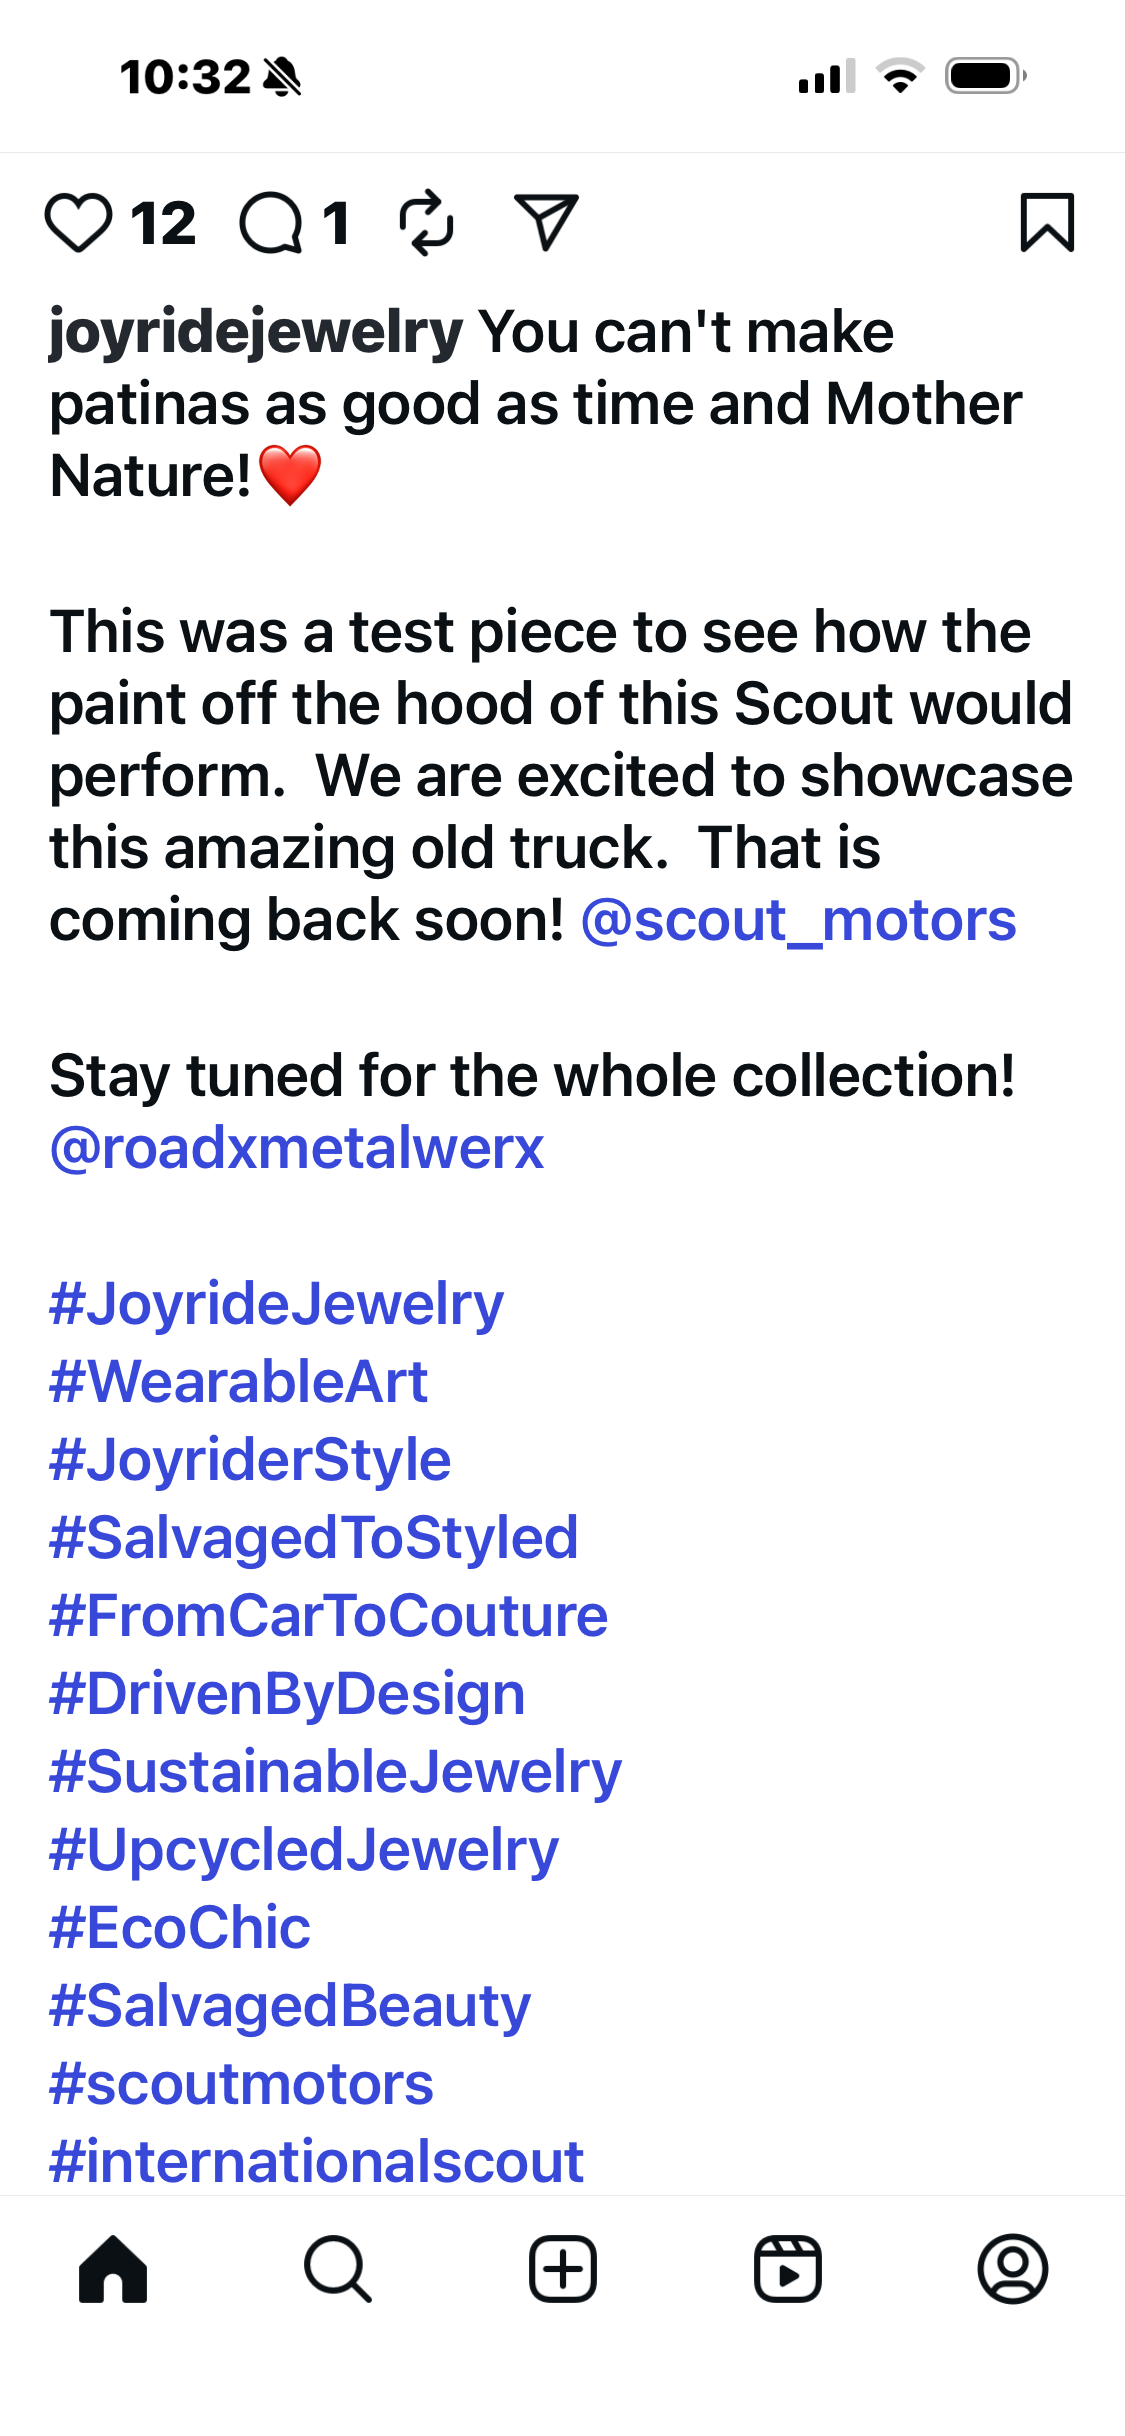Open the joyridejewelry profile username
This screenshot has height=2436, width=1125.
tap(256, 332)
